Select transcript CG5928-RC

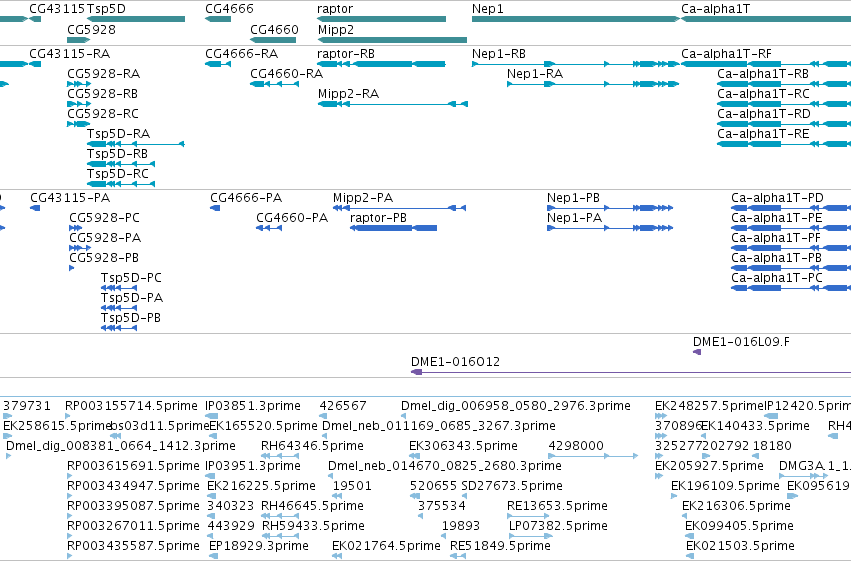(x=103, y=114)
